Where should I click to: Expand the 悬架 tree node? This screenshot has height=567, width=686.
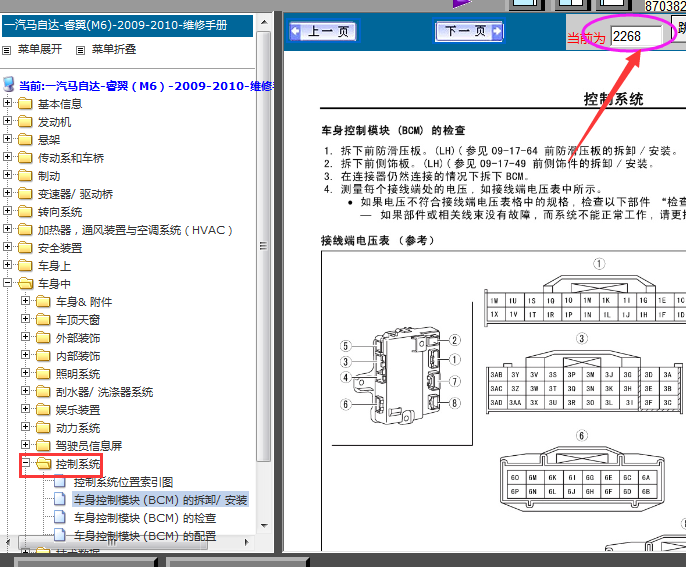point(7,139)
